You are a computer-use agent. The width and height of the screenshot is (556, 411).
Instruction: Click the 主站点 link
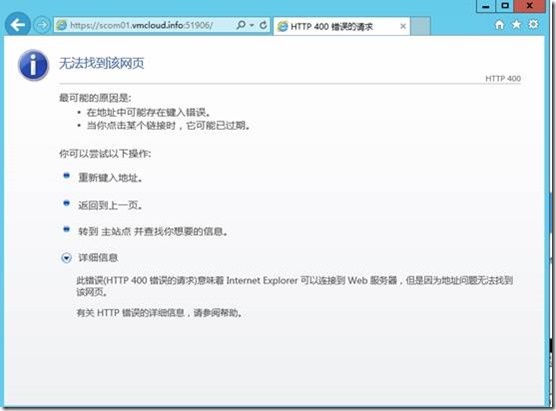116,232
